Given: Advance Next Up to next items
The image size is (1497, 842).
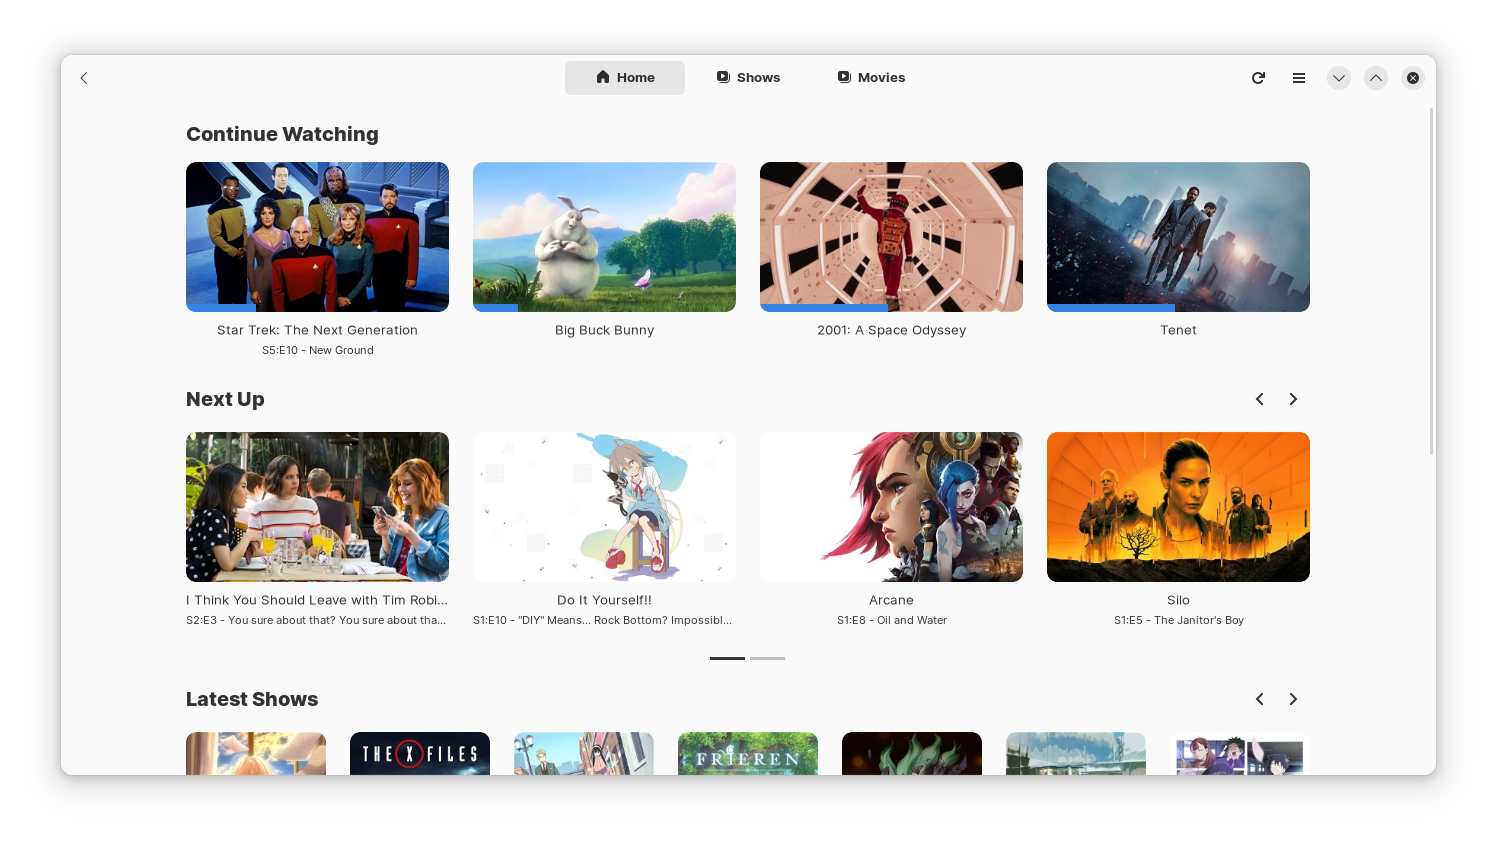Looking at the screenshot, I should point(1292,399).
